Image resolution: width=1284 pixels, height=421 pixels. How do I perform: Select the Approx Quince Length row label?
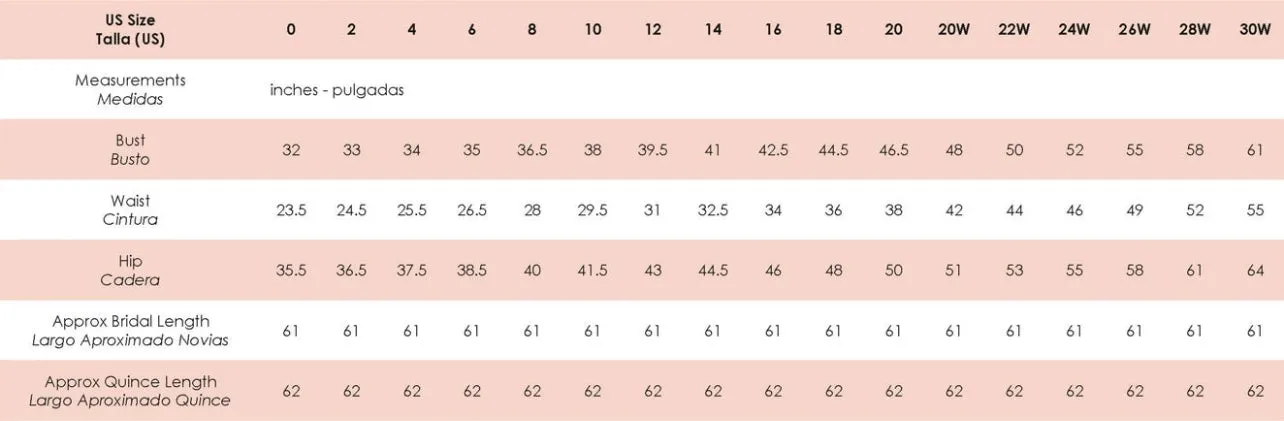tap(130, 391)
